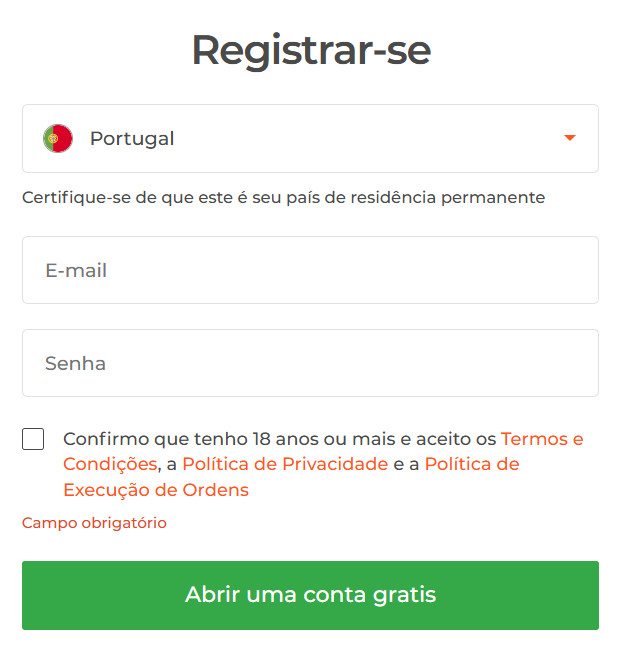Click the Portugal country name text
The width and height of the screenshot is (625, 649).
point(132,139)
